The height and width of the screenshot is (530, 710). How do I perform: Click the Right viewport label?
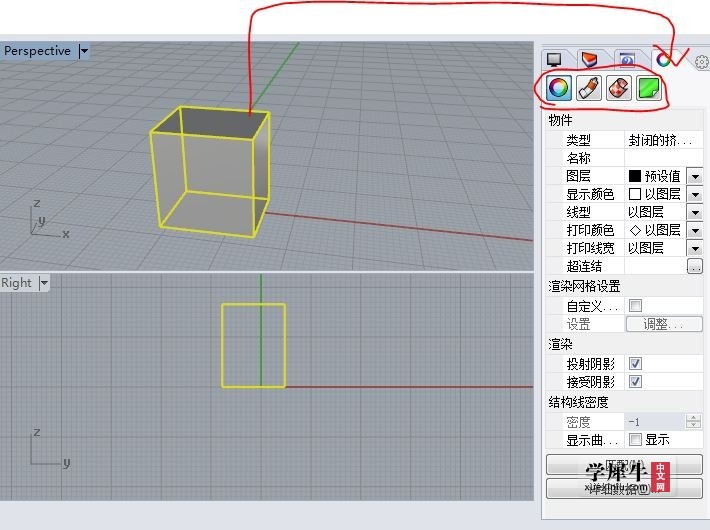coord(16,283)
